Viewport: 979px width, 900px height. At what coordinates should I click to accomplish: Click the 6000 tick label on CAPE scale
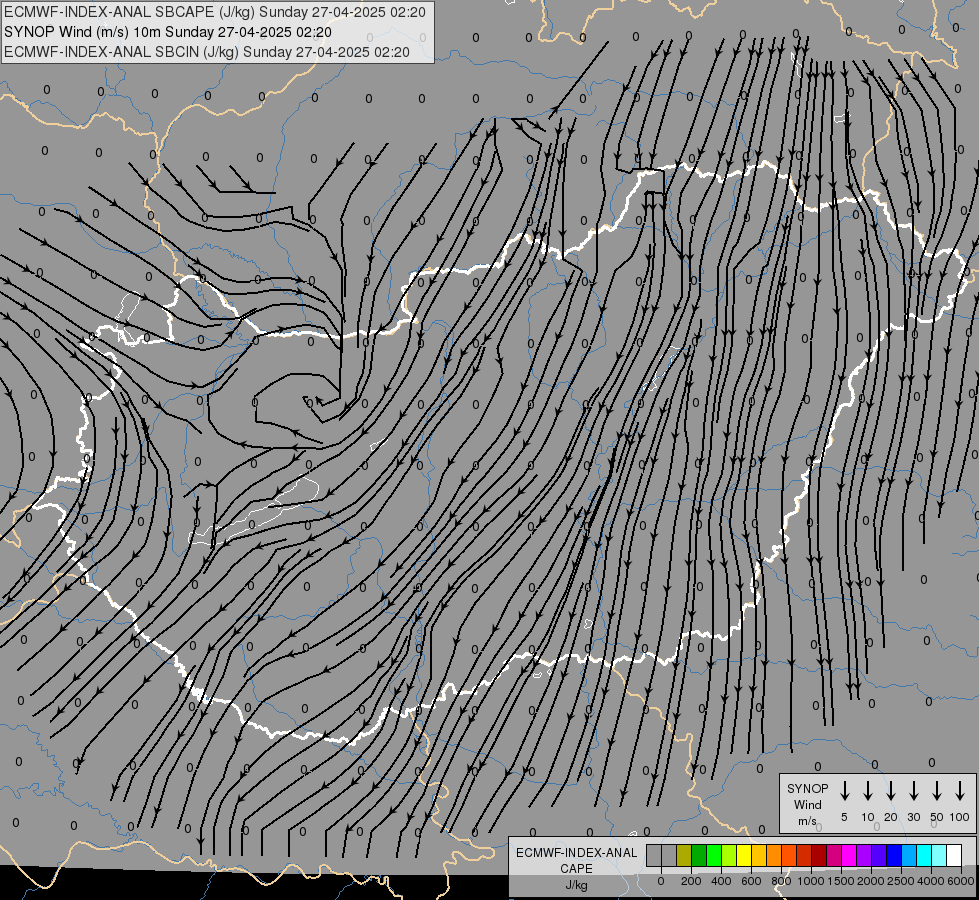click(x=961, y=881)
